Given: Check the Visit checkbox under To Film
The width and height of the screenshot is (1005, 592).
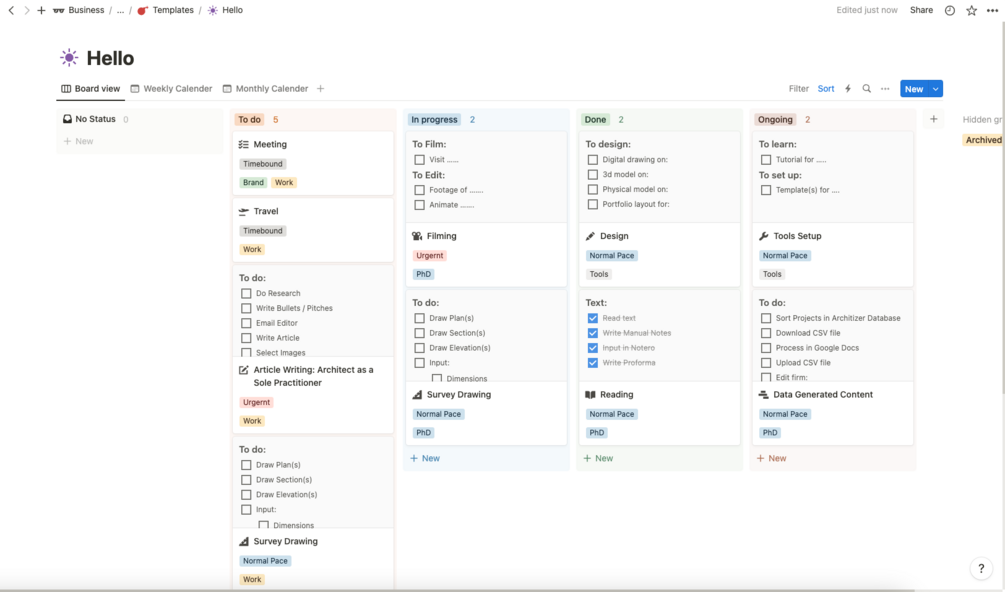Looking at the screenshot, I should point(419,160).
